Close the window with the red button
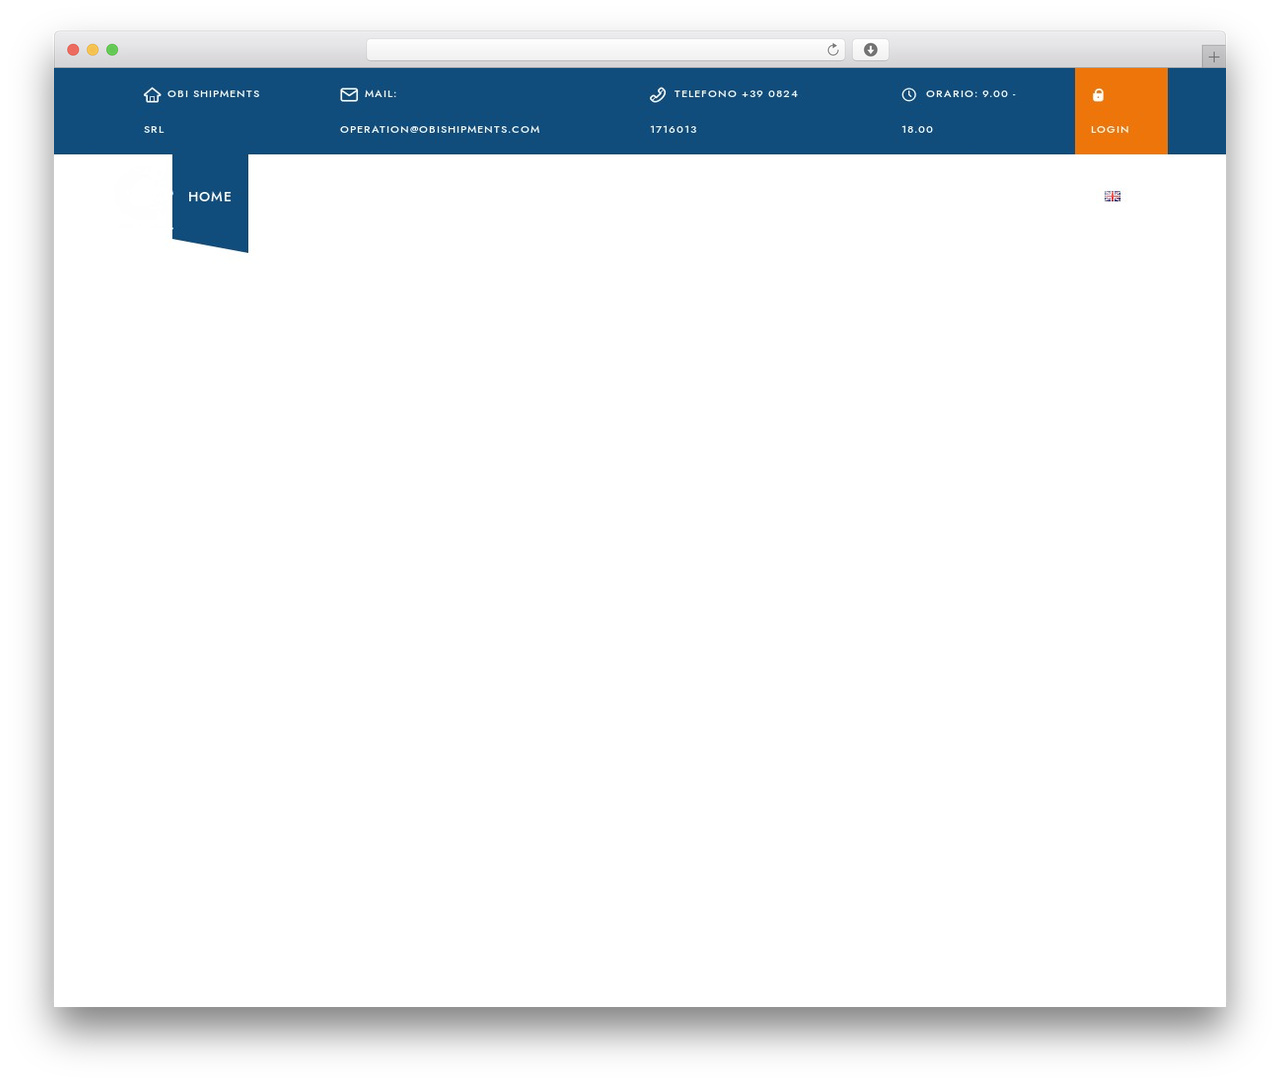Screen dimensions: 1280x1084 [73, 50]
